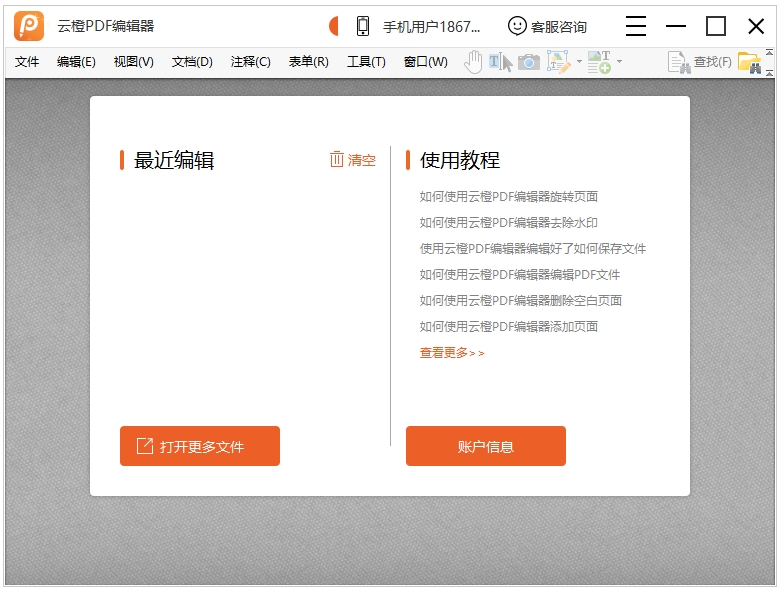This screenshot has height=589, width=780.
Task: Open the 表单(R) menu
Action: [308, 62]
